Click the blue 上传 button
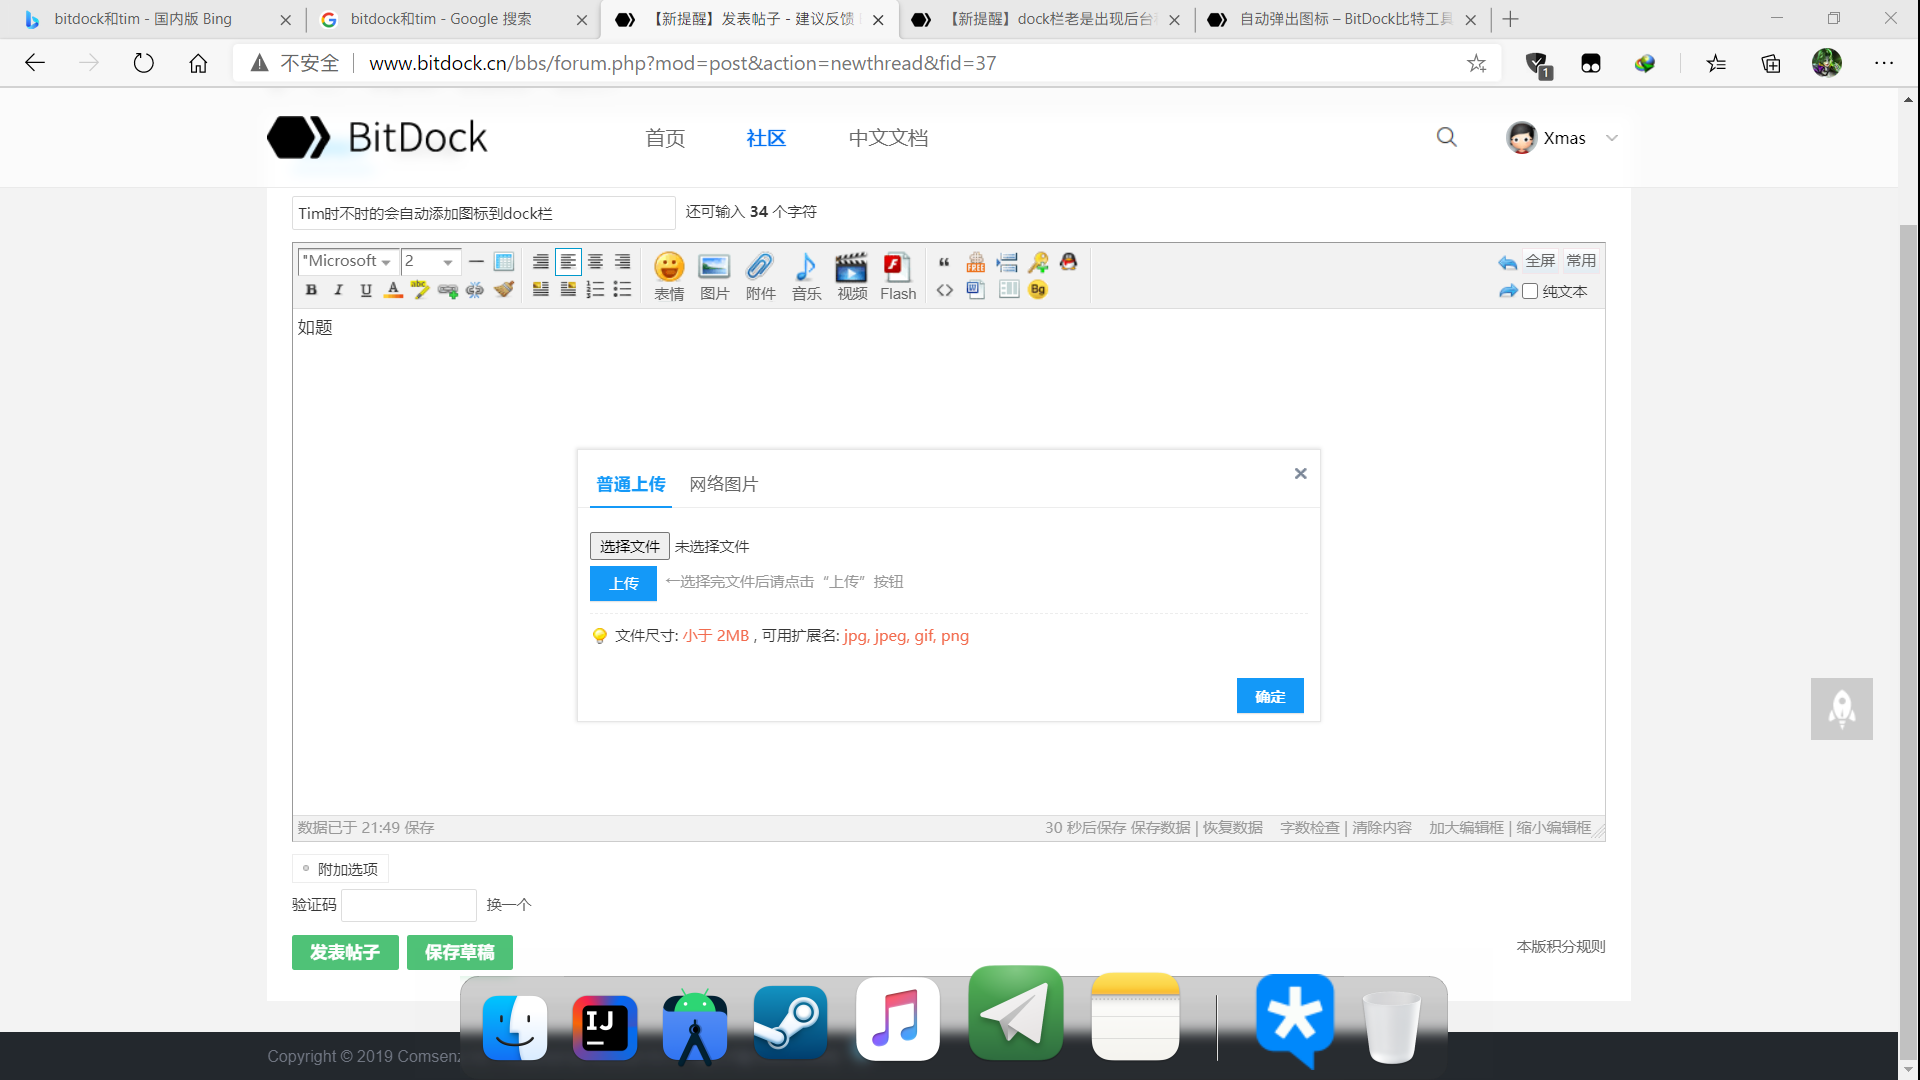Viewport: 1920px width, 1080px height. (623, 583)
